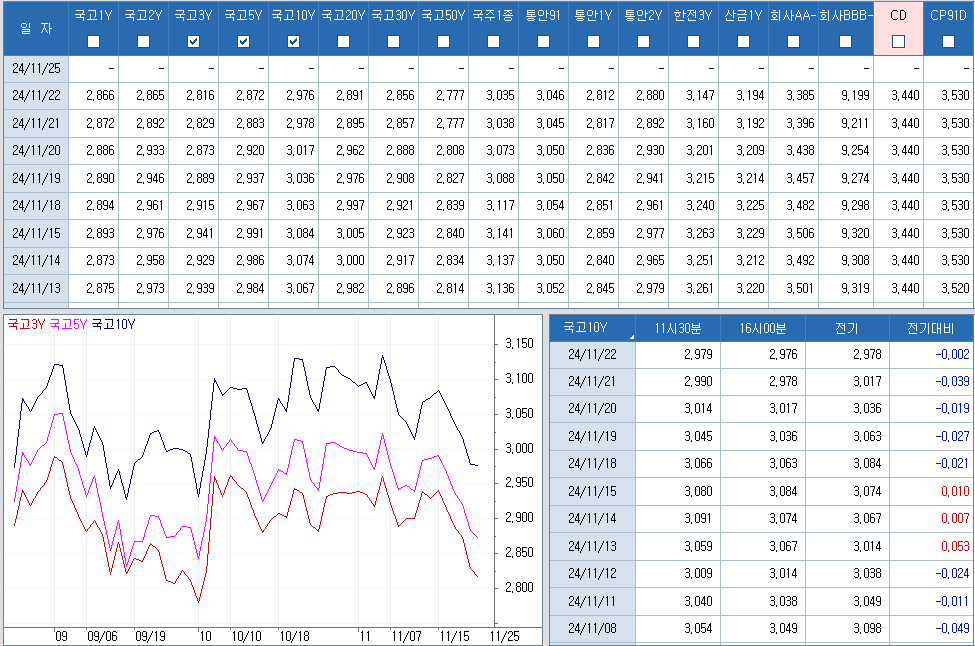Enable the CP91D checkbox
This screenshot has height=646, width=975.
[948, 41]
